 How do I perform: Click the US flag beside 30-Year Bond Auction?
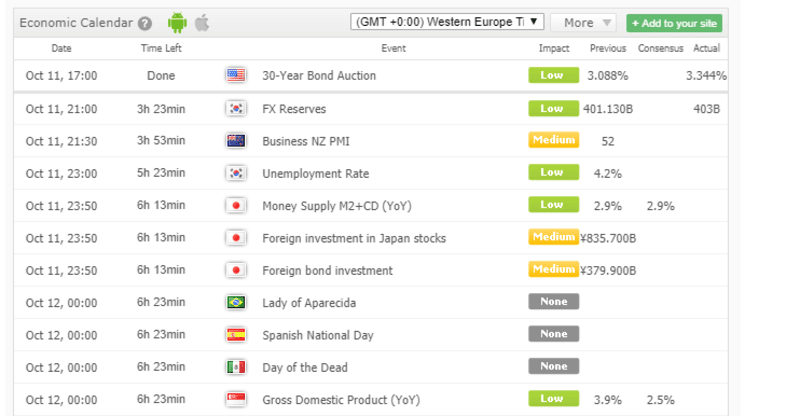[236, 75]
